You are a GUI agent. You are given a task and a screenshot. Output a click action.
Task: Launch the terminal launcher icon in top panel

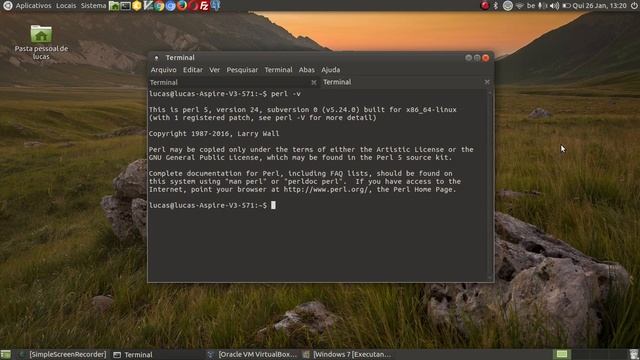[125, 6]
